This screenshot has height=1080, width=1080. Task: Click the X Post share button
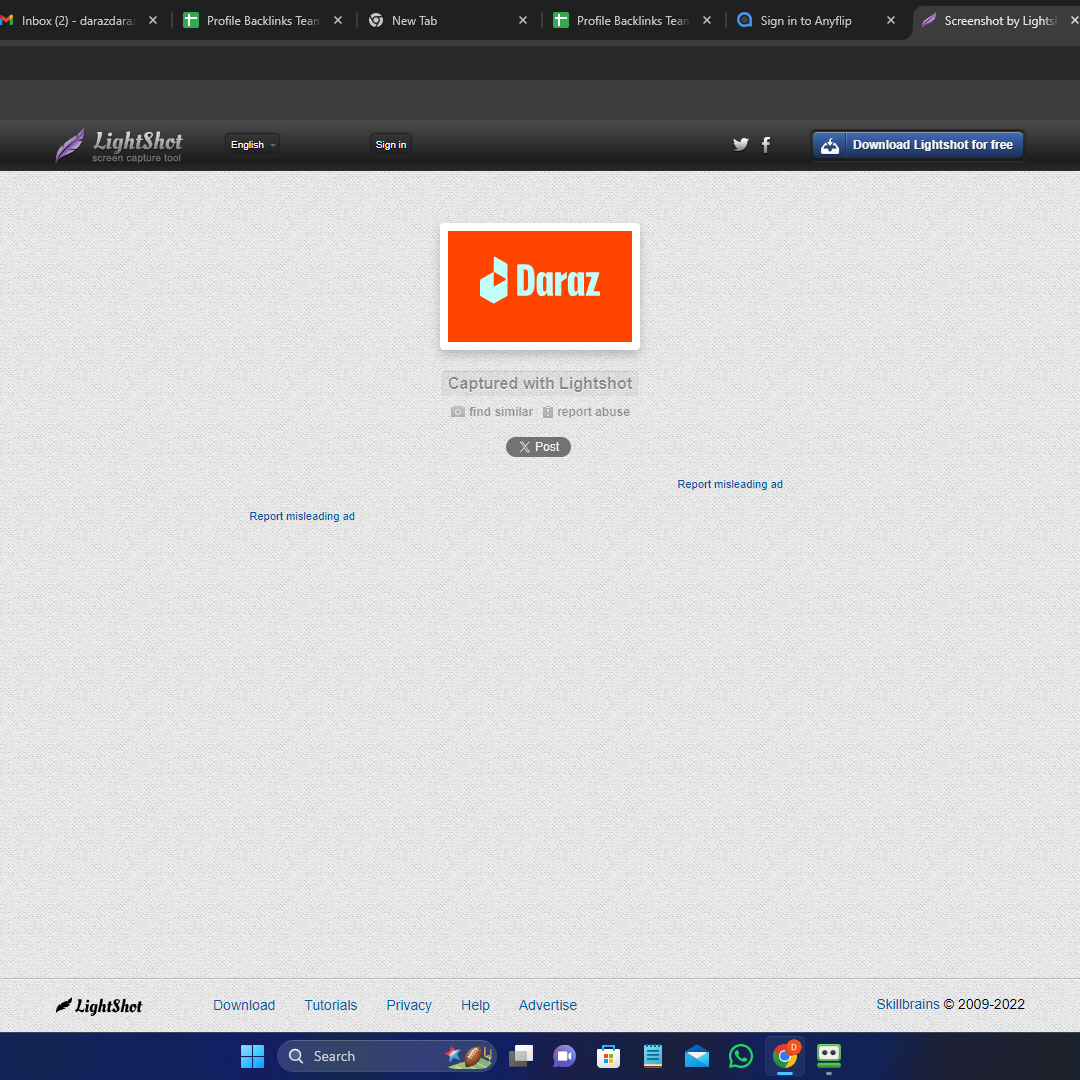tap(538, 447)
